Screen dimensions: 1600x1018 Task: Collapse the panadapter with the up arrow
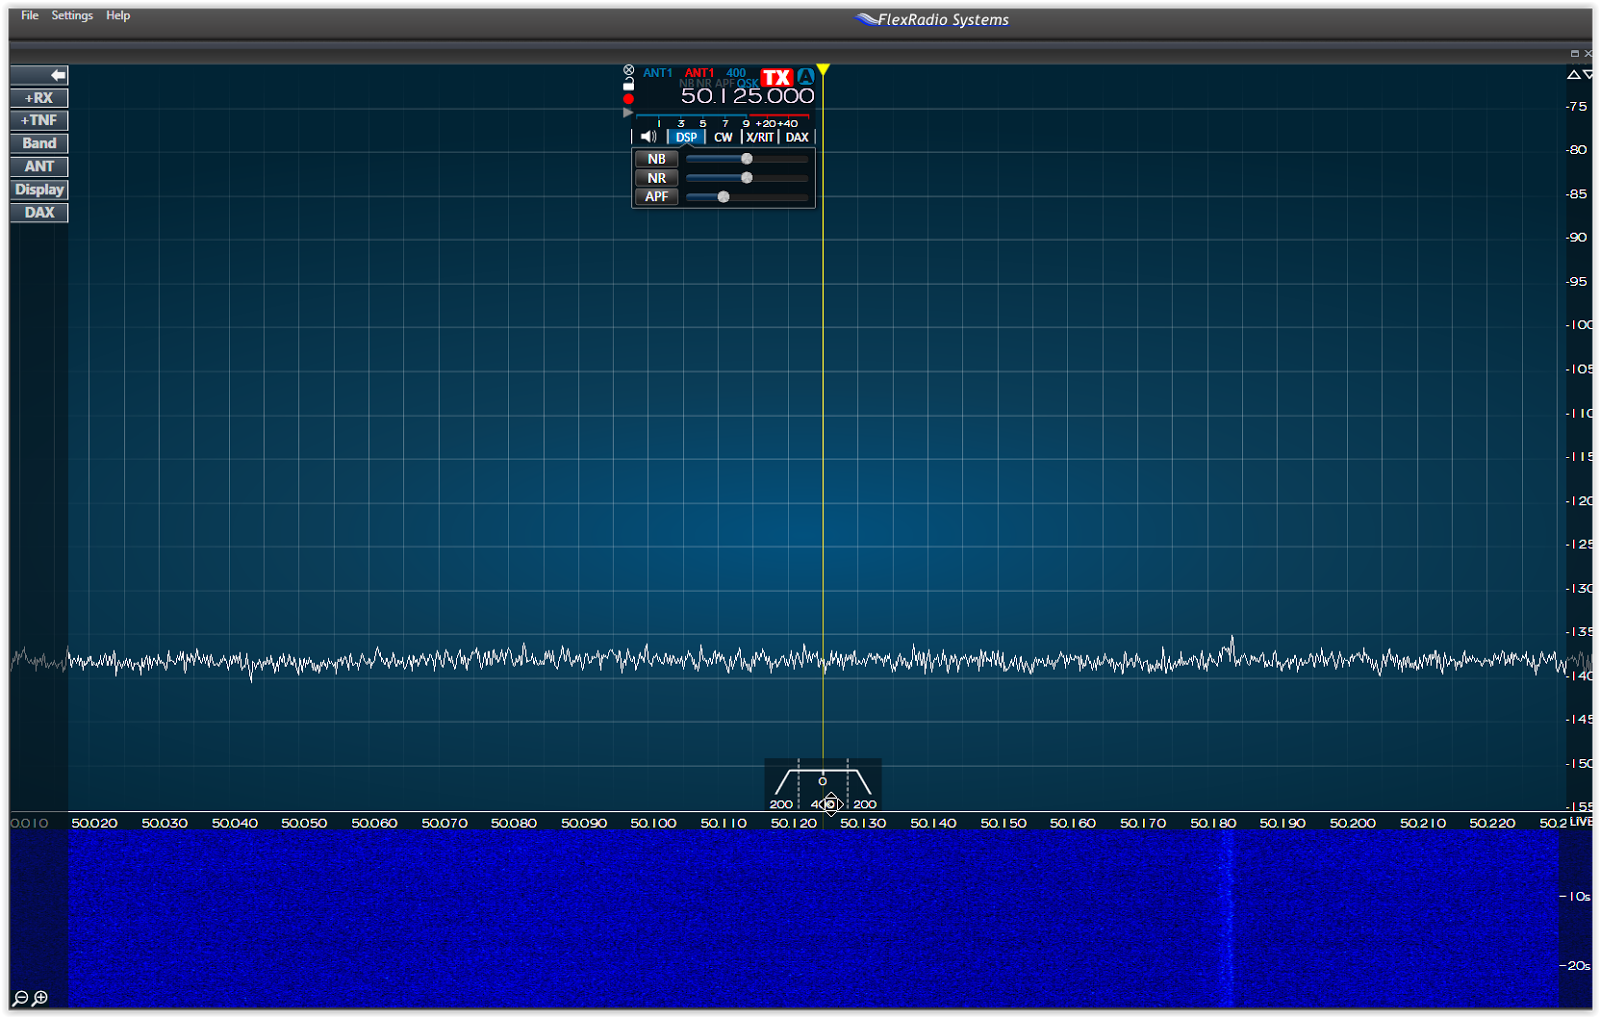click(1573, 73)
